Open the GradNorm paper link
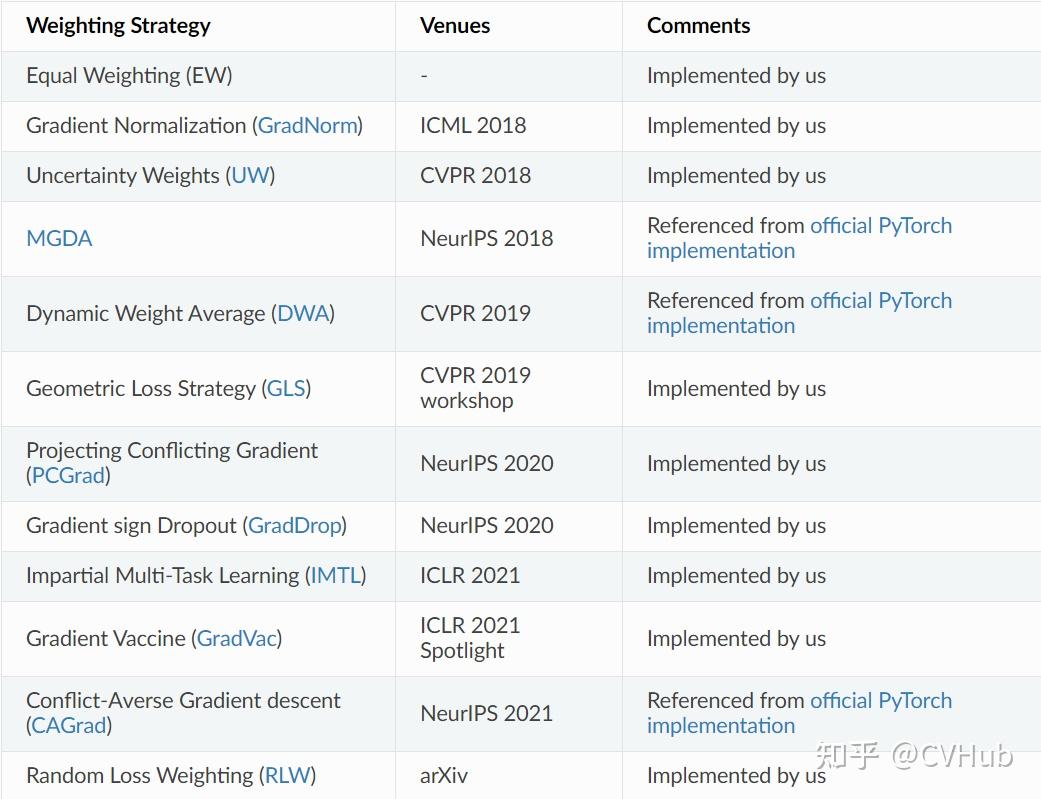The width and height of the screenshot is (1041, 799). 307,126
